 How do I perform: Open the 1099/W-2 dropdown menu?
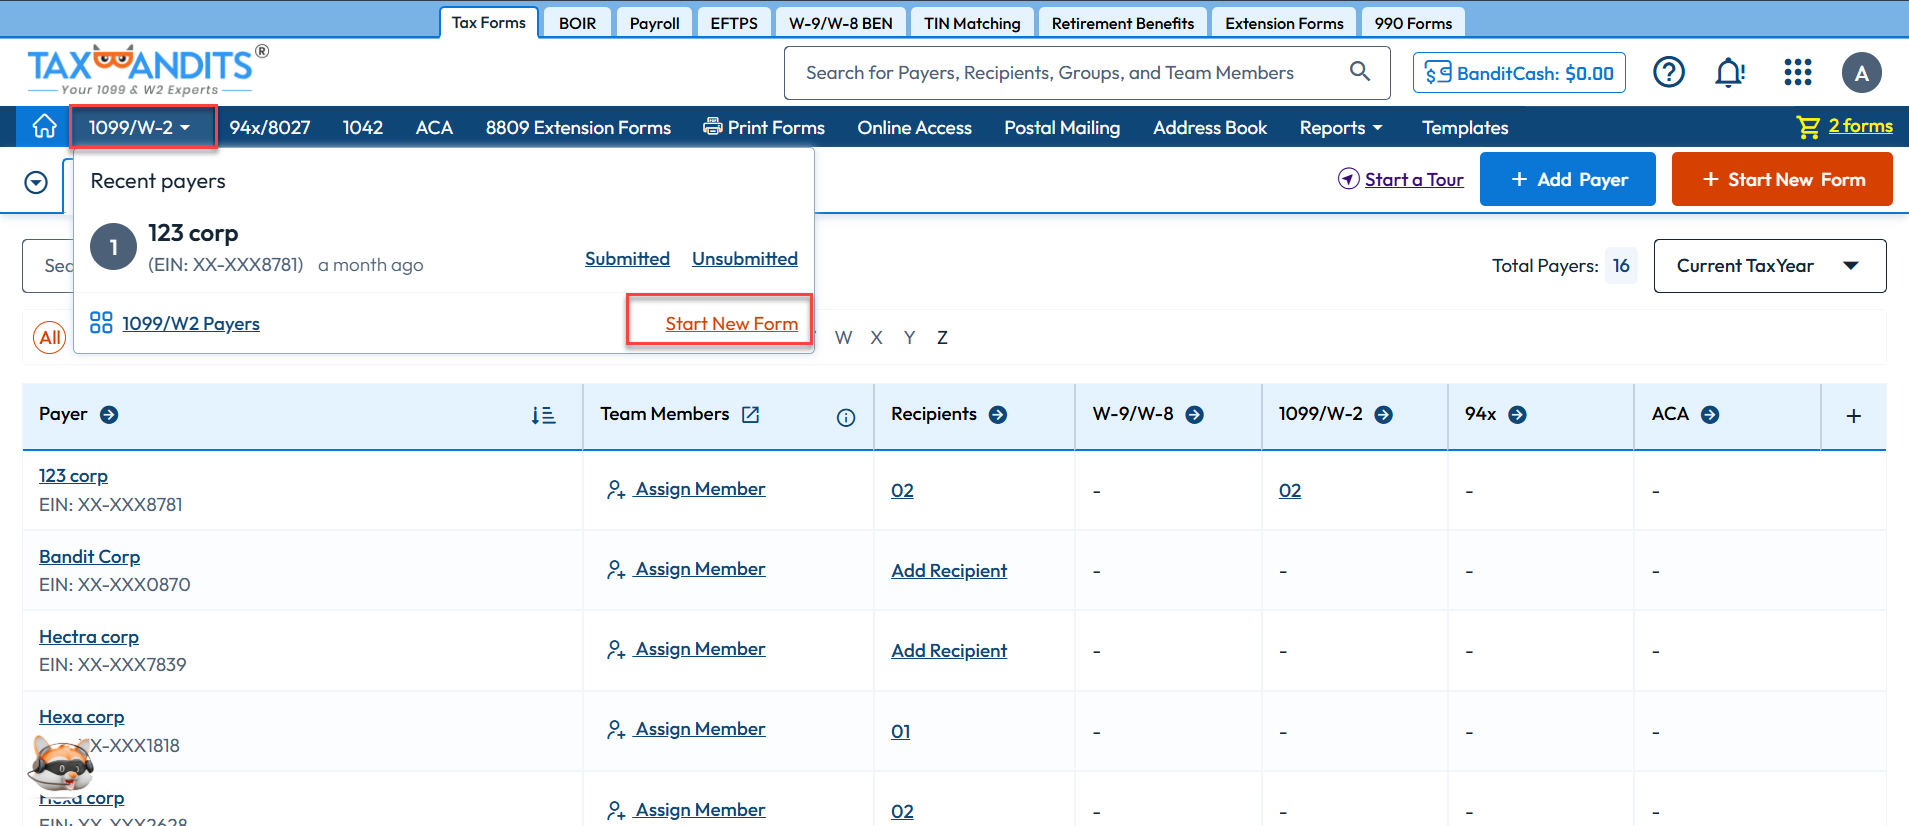(x=143, y=127)
